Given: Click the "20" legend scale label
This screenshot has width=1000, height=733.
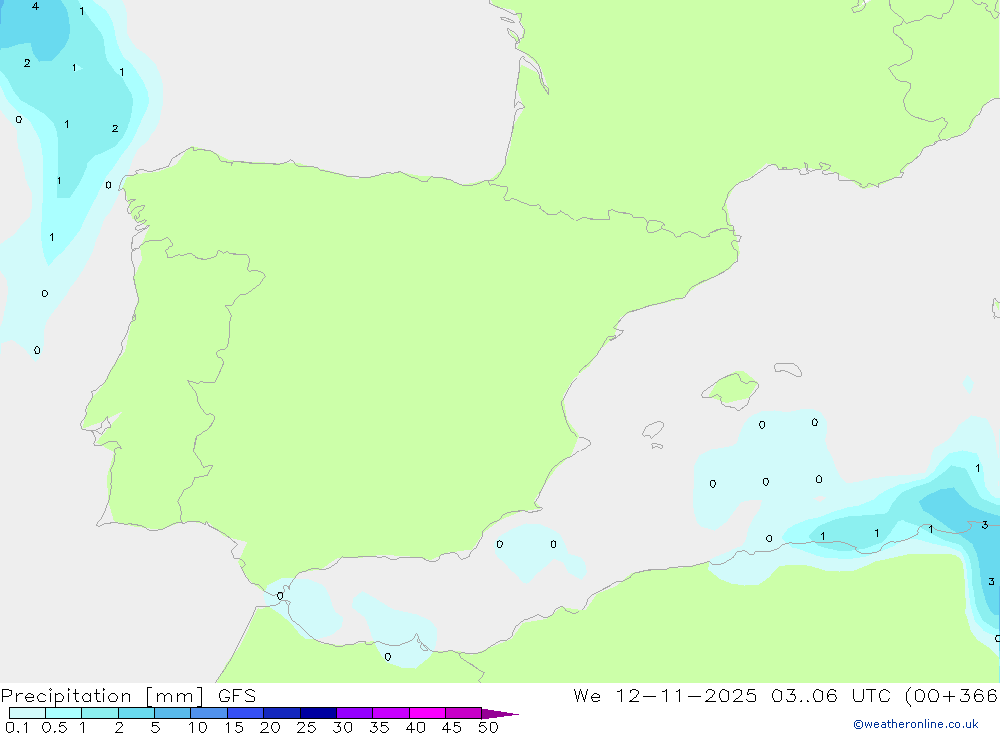Looking at the screenshot, I should [x=270, y=727].
